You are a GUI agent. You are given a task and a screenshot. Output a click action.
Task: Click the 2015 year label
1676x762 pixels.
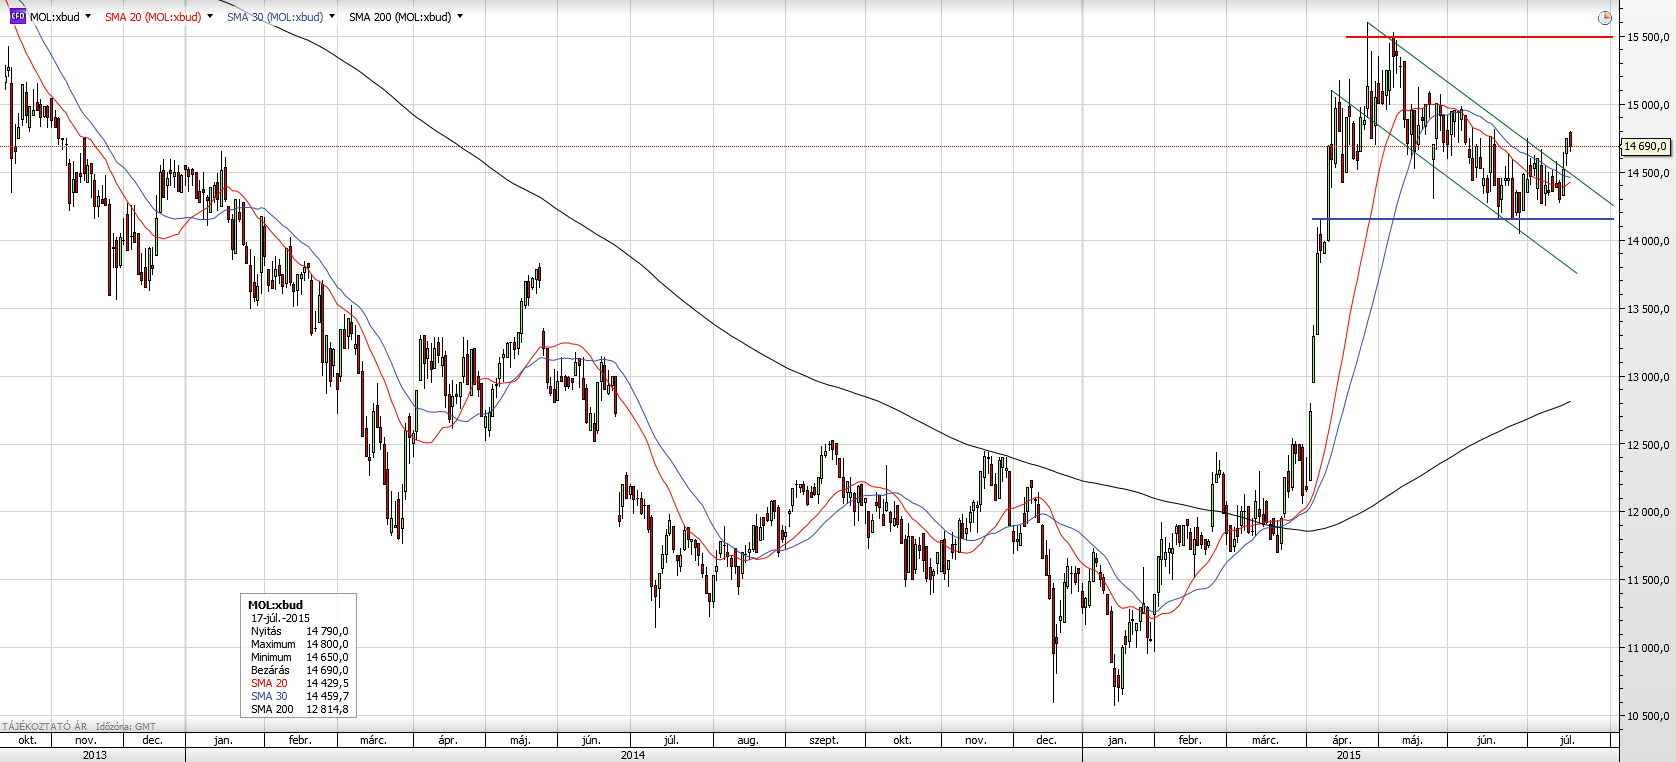click(1348, 755)
